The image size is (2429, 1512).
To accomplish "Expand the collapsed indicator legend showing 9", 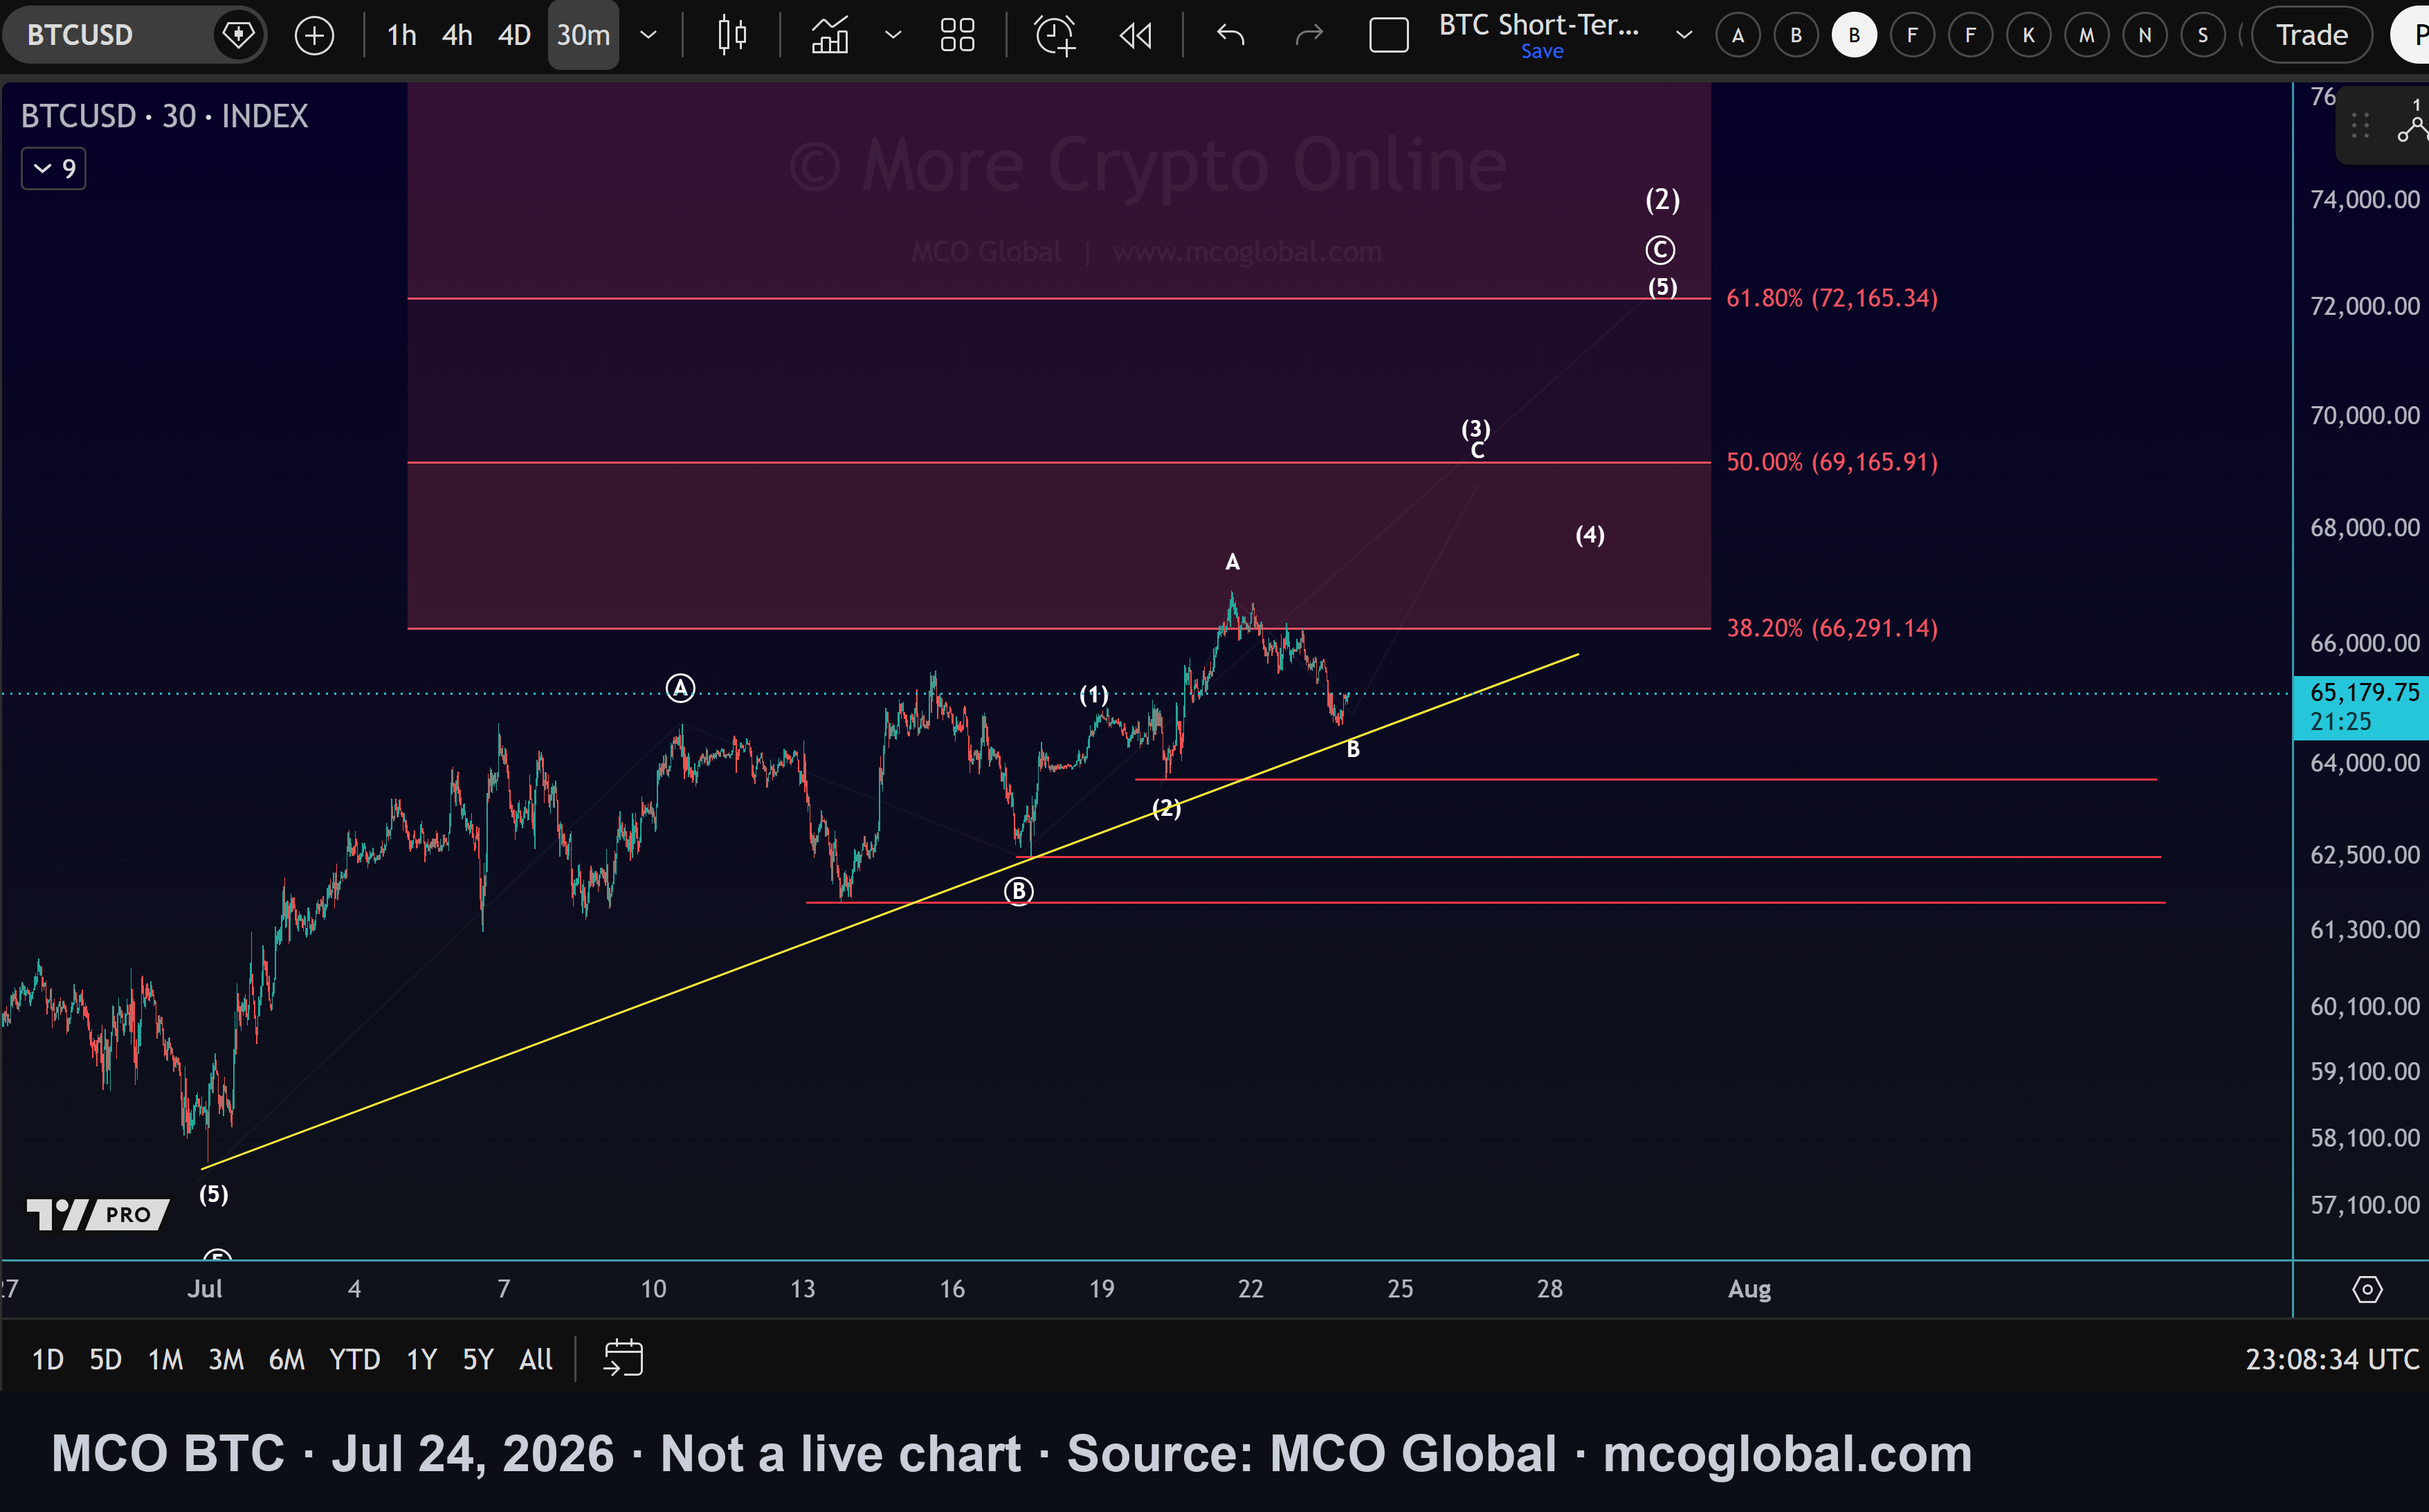I will (54, 168).
